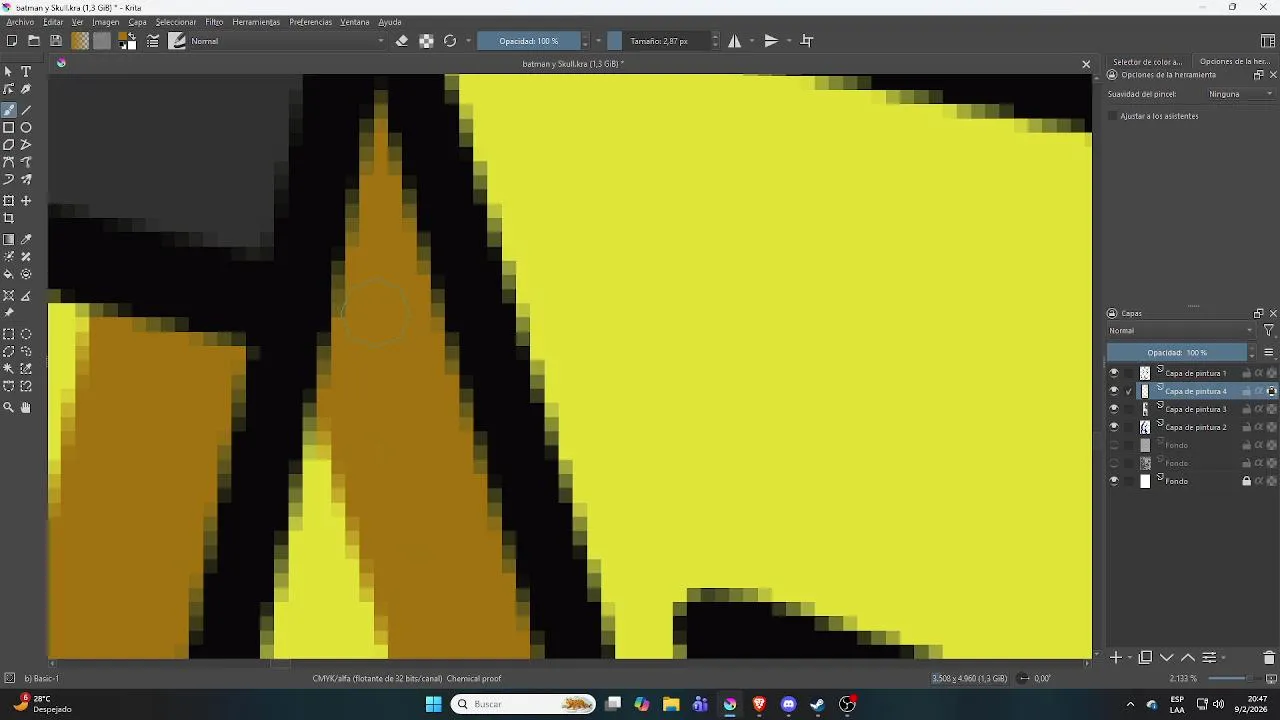The width and height of the screenshot is (1280, 720).
Task: Toggle preserve alpha checker button
Action: point(426,41)
